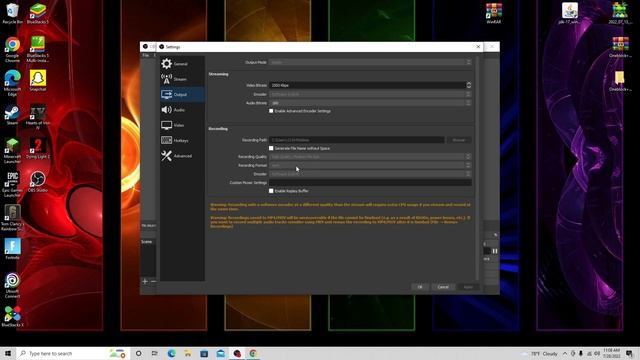Image resolution: width=640 pixels, height=360 pixels.
Task: Open Task View on the taskbar
Action: [154, 353]
